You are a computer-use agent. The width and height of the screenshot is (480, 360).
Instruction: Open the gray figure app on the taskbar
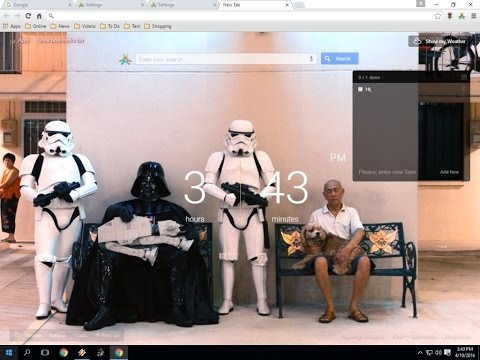100,352
